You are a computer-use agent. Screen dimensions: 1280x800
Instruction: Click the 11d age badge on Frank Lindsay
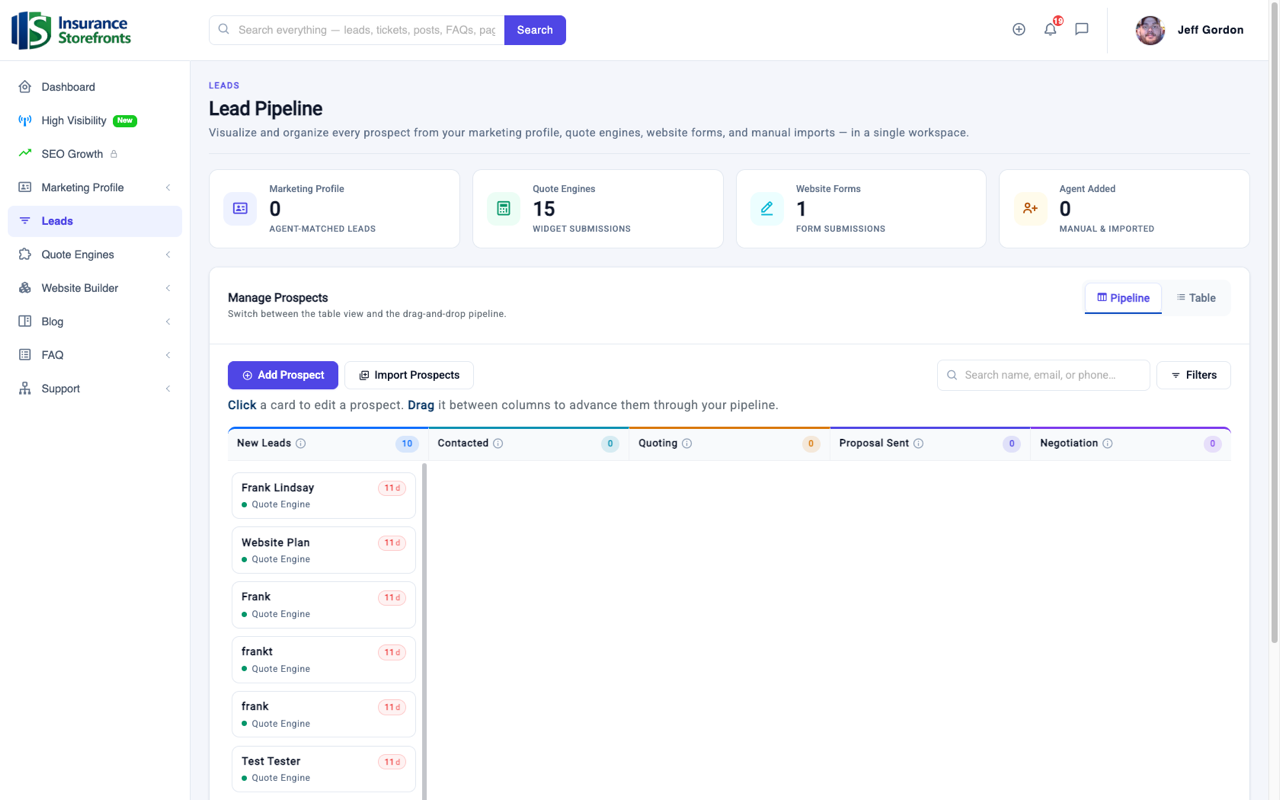[x=392, y=489]
